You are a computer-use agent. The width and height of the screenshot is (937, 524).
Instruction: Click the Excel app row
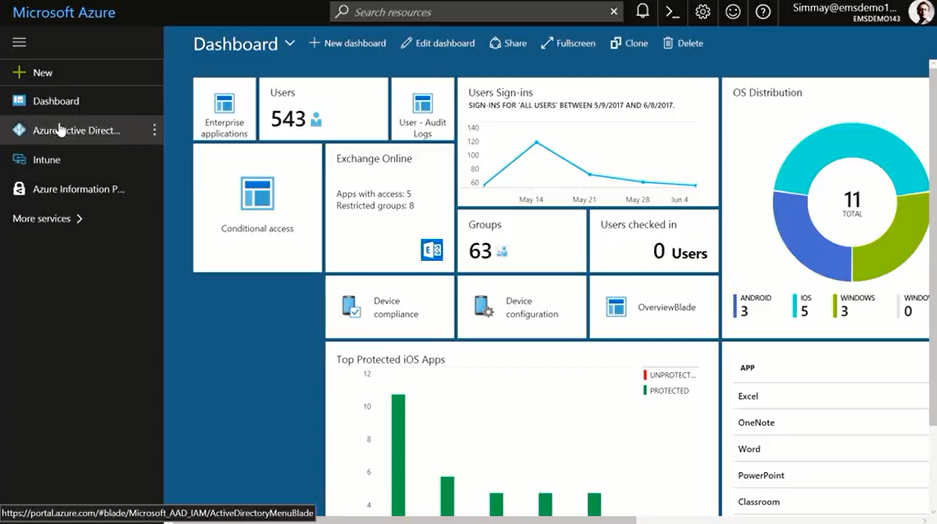click(831, 396)
